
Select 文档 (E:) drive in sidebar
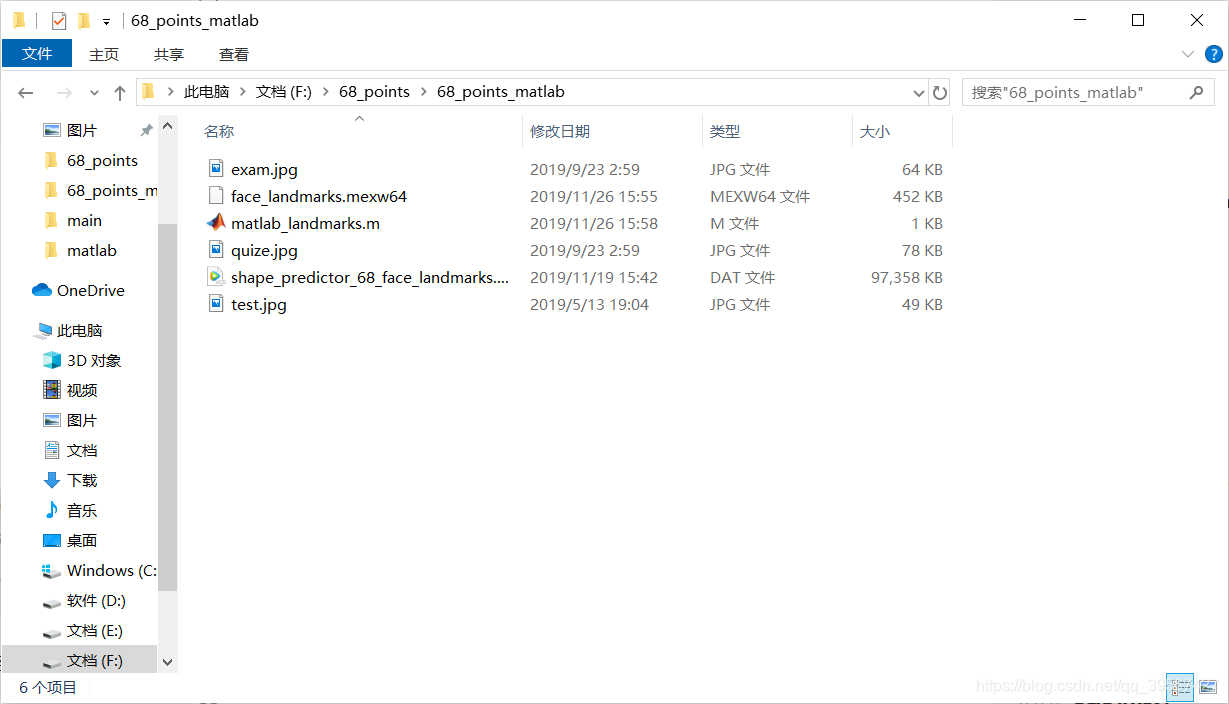[95, 630]
